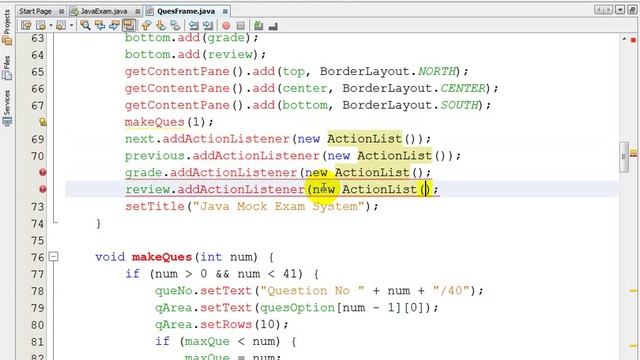Viewport: 640px width, 360px height.
Task: Comment out the selected lines
Action: coord(258,26)
